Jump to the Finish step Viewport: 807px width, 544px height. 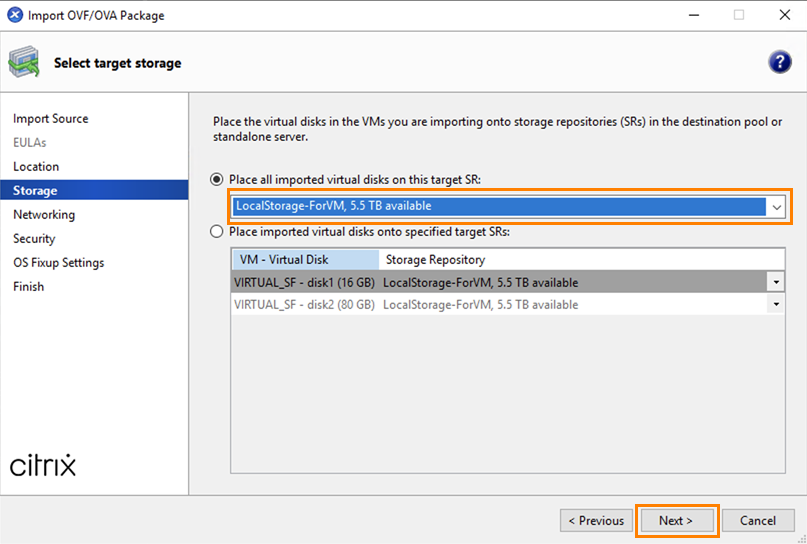pyautogui.click(x=28, y=287)
